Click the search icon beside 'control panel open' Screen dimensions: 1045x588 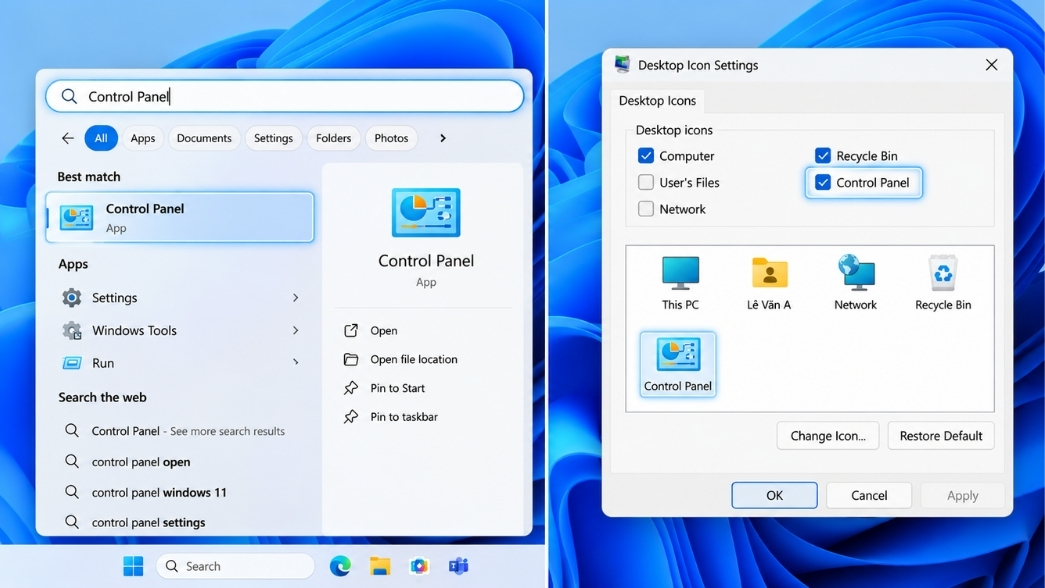[x=71, y=461]
